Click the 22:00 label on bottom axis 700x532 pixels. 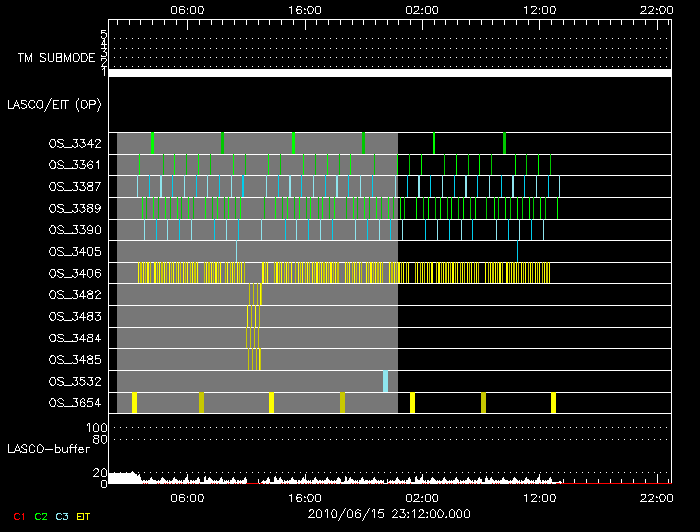[x=655, y=497]
